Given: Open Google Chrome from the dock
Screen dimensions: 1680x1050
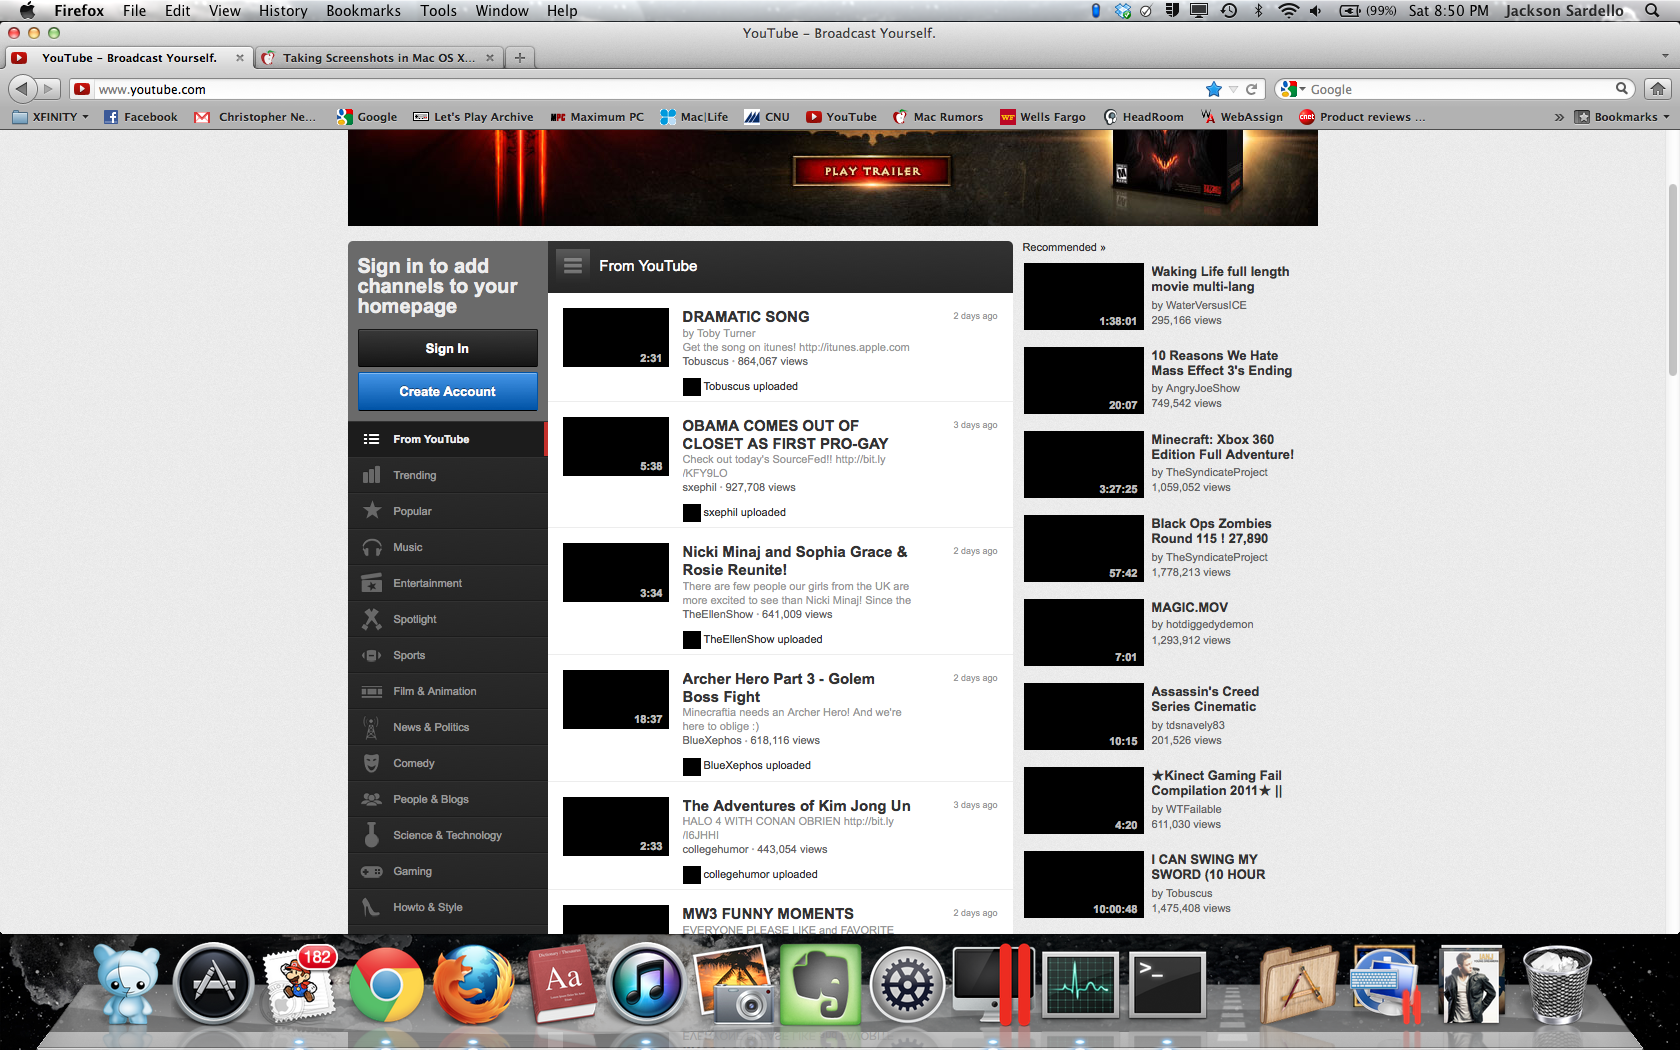Looking at the screenshot, I should (x=386, y=985).
